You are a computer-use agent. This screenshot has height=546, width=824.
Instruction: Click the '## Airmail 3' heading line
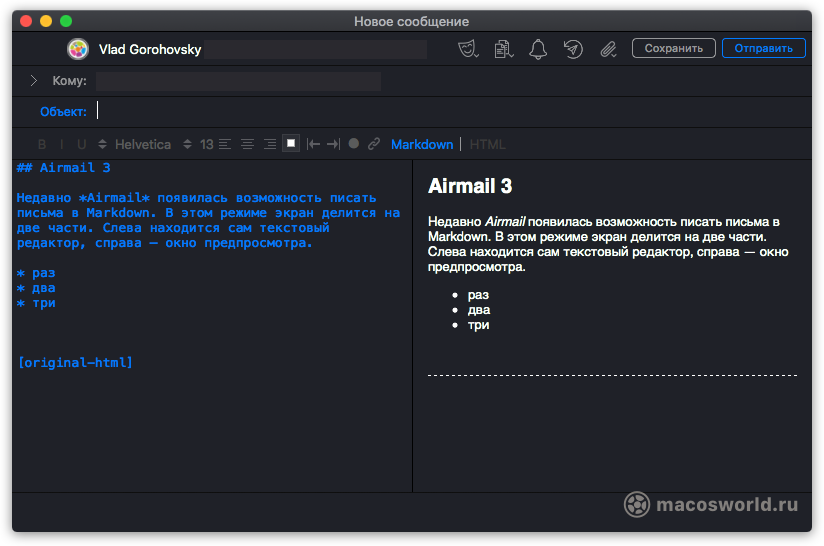click(64, 168)
